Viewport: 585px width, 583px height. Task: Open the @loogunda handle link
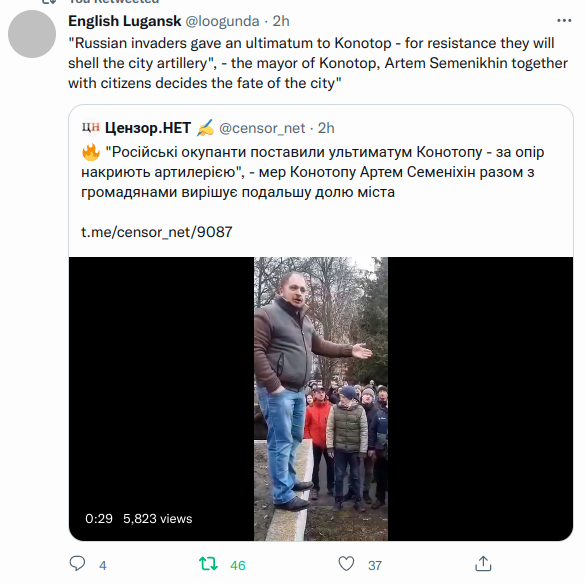[x=222, y=21]
